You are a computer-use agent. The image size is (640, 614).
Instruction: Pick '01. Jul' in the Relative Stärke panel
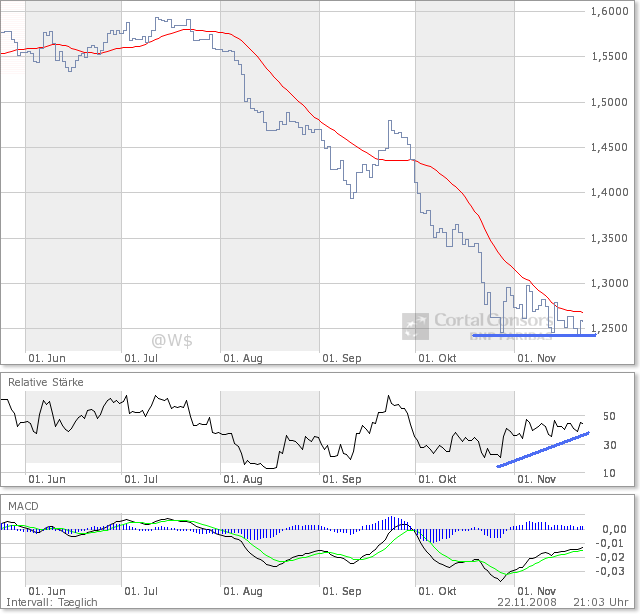(x=141, y=479)
